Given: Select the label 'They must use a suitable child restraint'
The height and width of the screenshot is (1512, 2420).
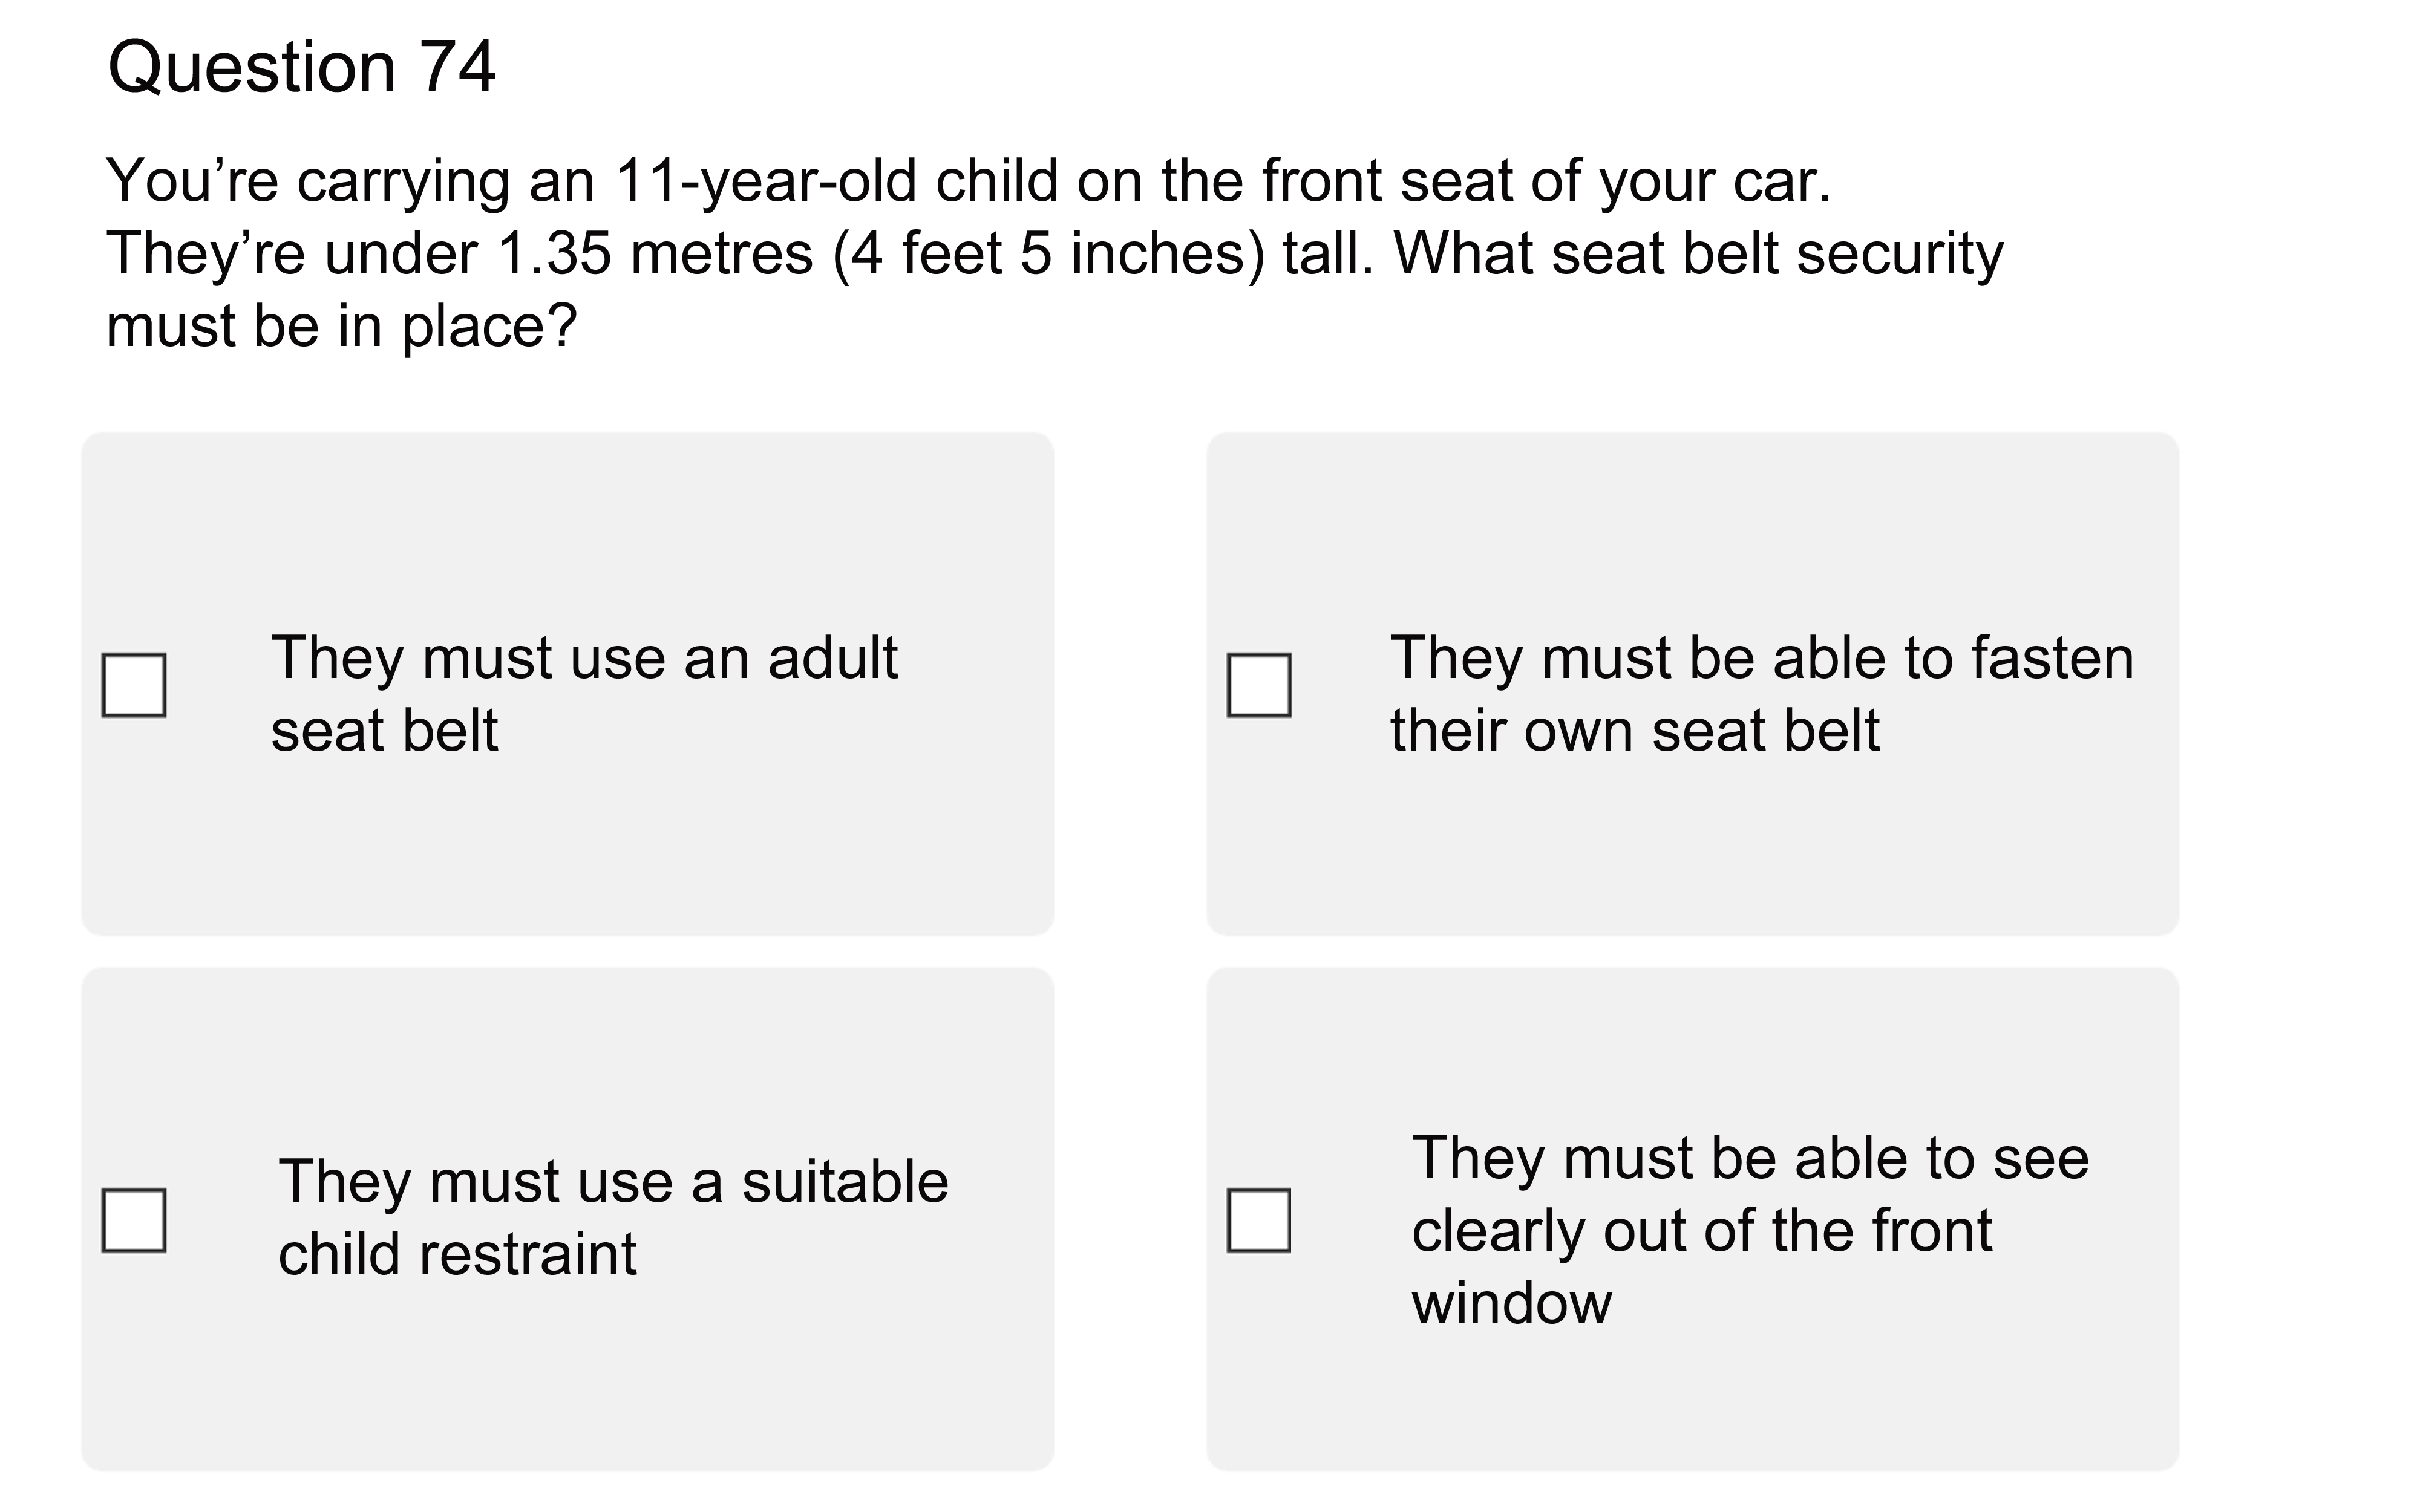Looking at the screenshot, I should point(613,1217).
